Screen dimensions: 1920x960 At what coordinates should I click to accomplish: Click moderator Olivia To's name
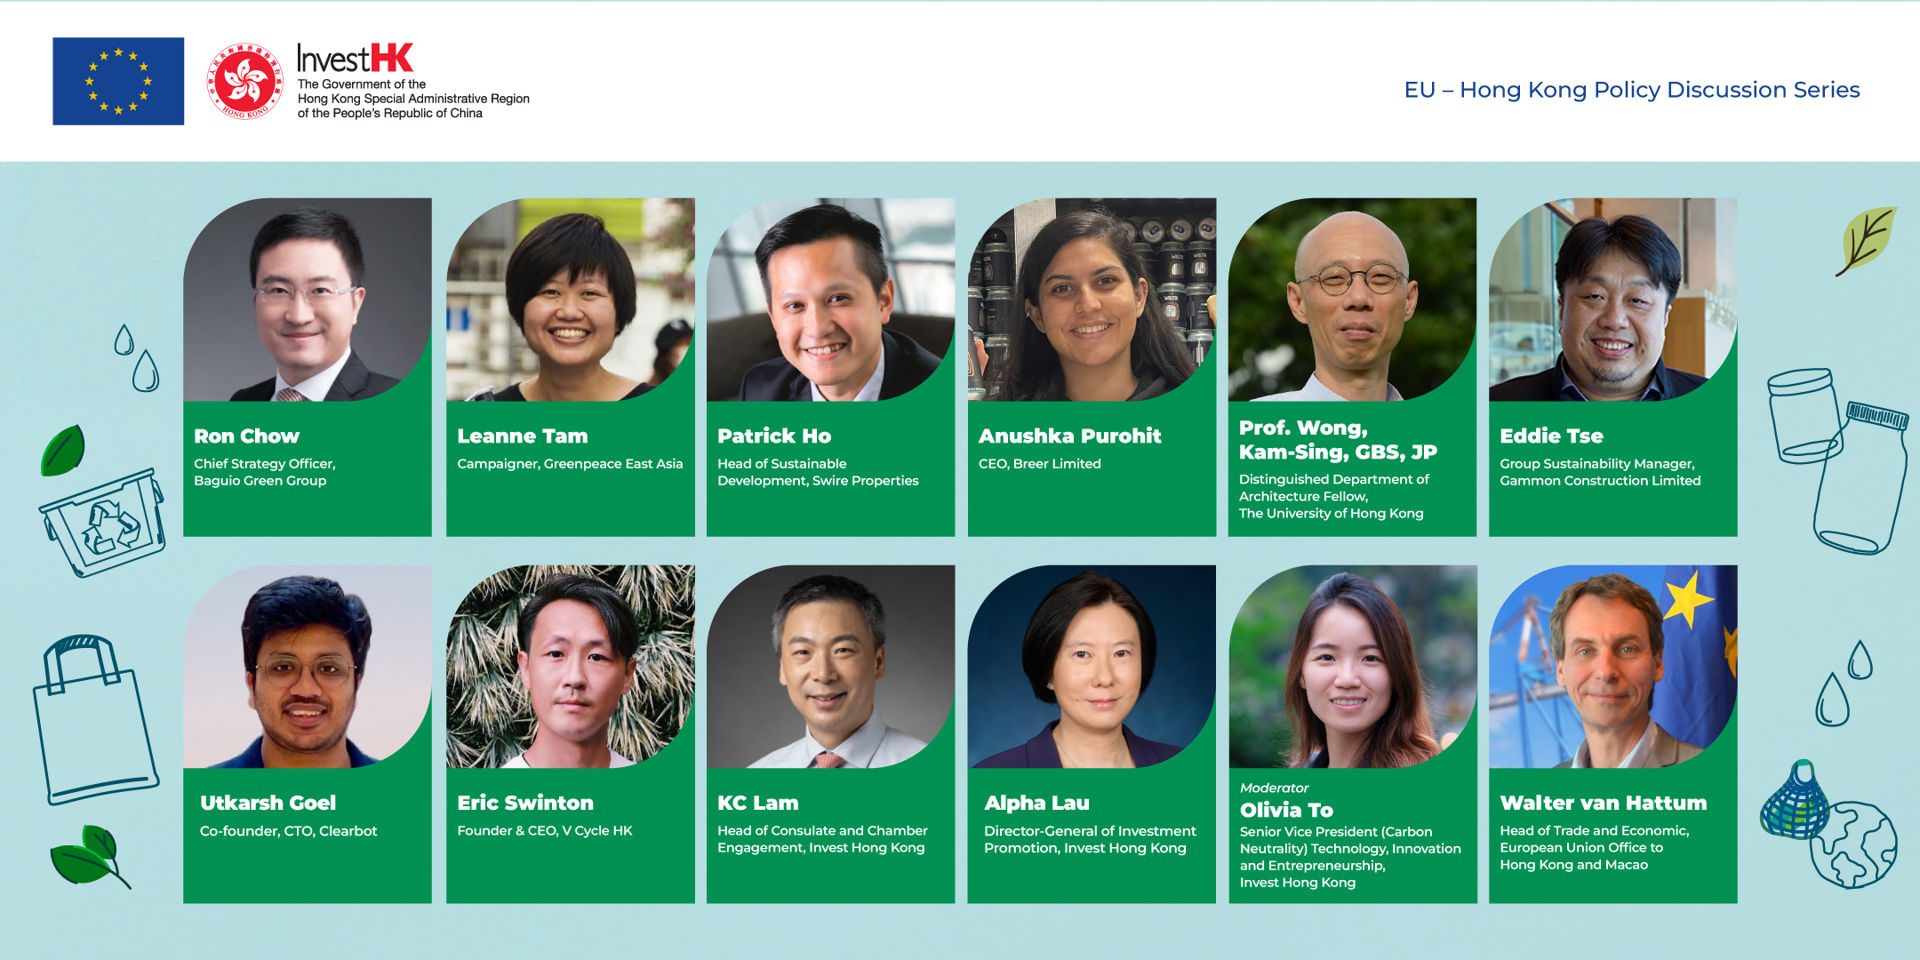[1286, 810]
